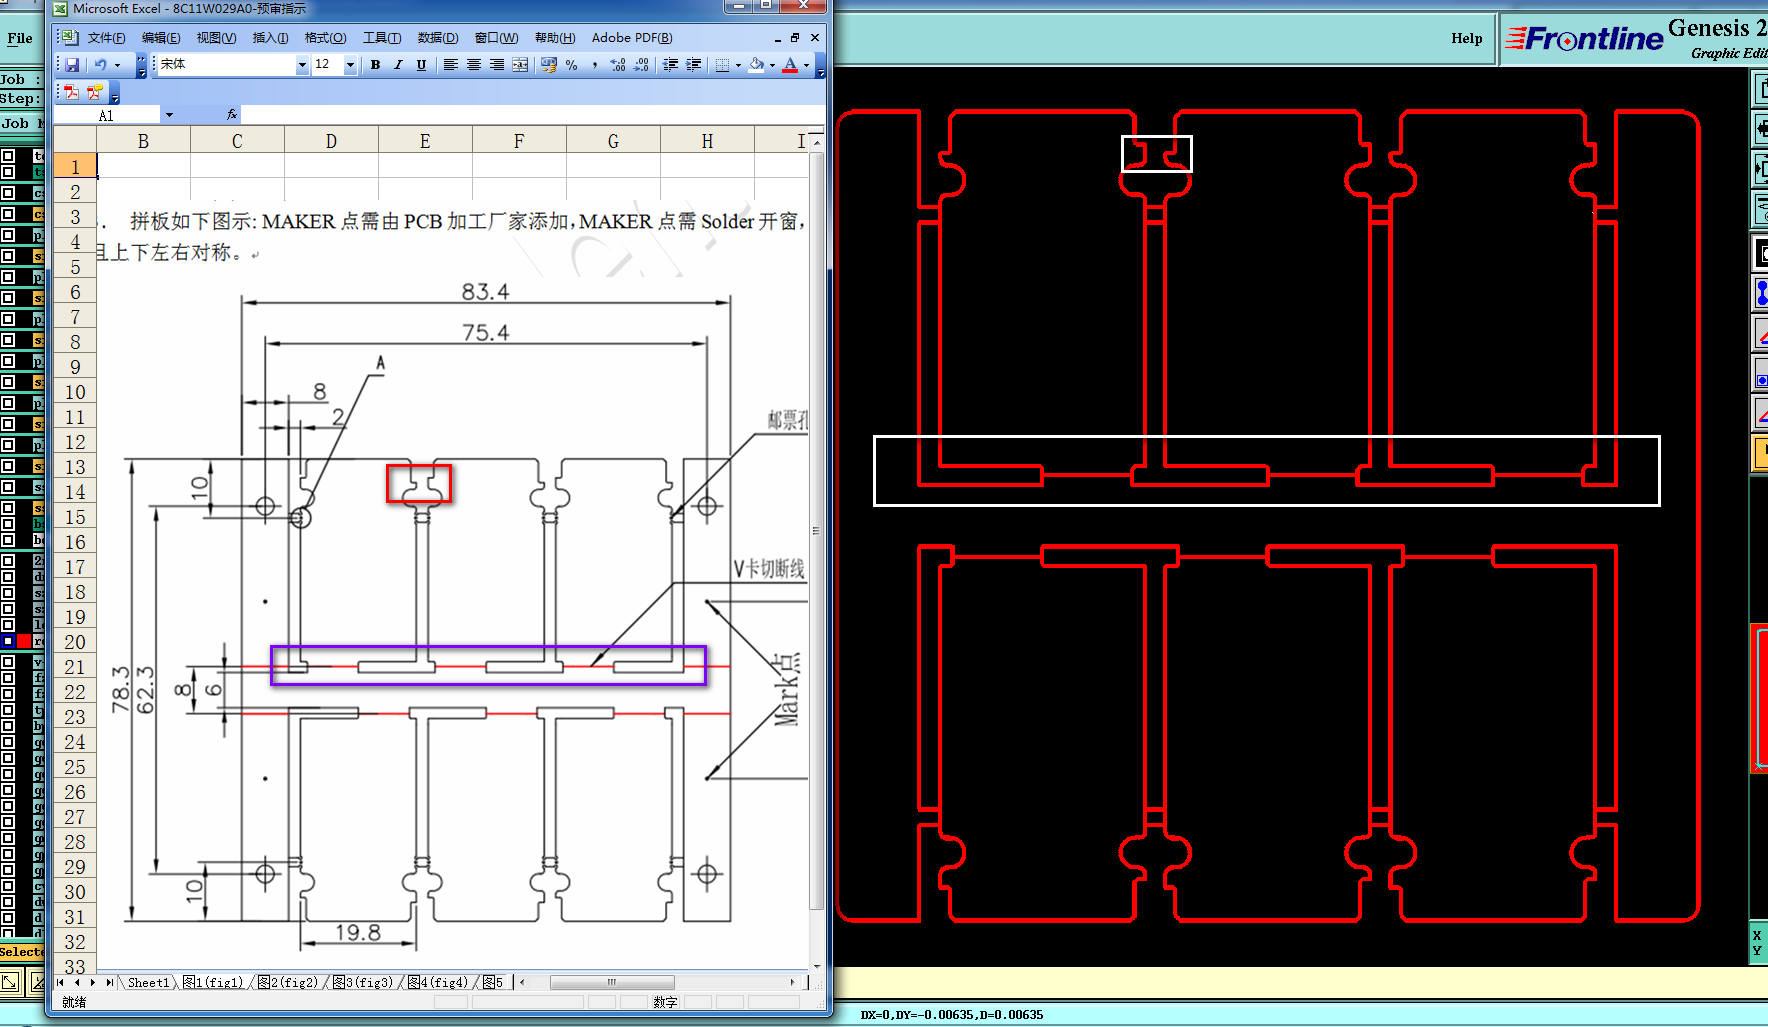Expand the Font Color dropdown arrow

tap(806, 65)
